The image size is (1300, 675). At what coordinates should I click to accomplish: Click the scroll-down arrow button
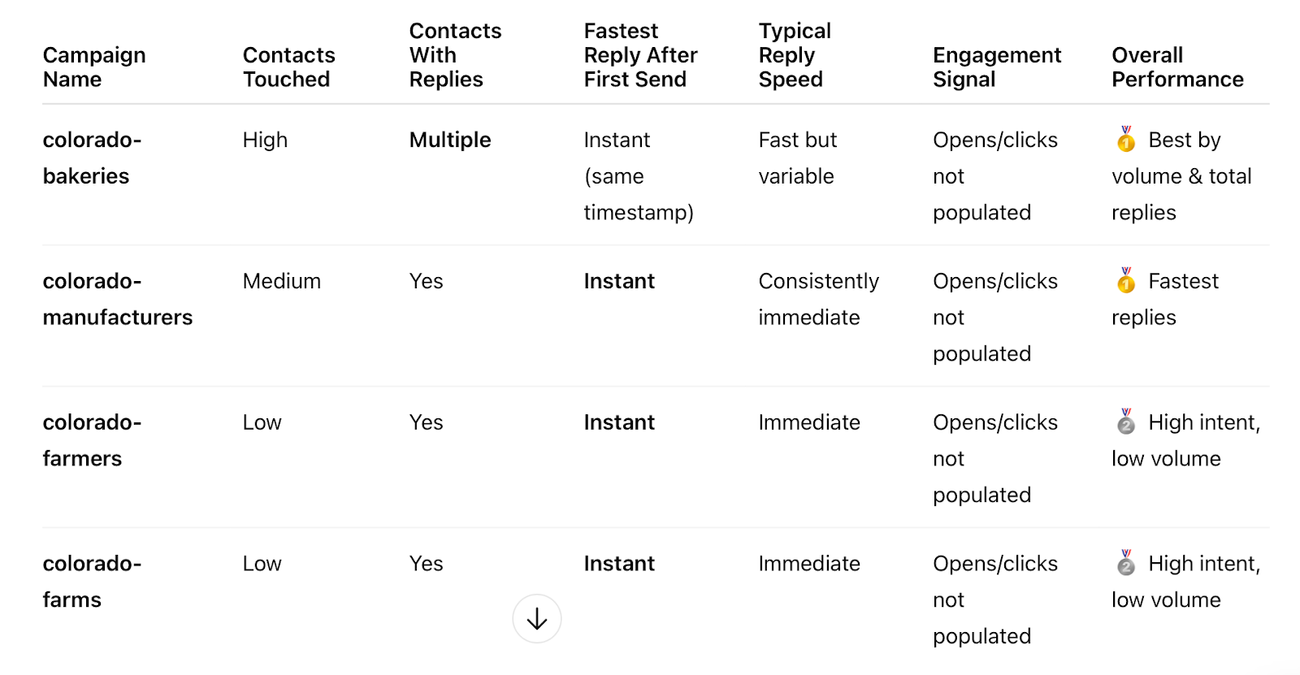click(x=537, y=619)
